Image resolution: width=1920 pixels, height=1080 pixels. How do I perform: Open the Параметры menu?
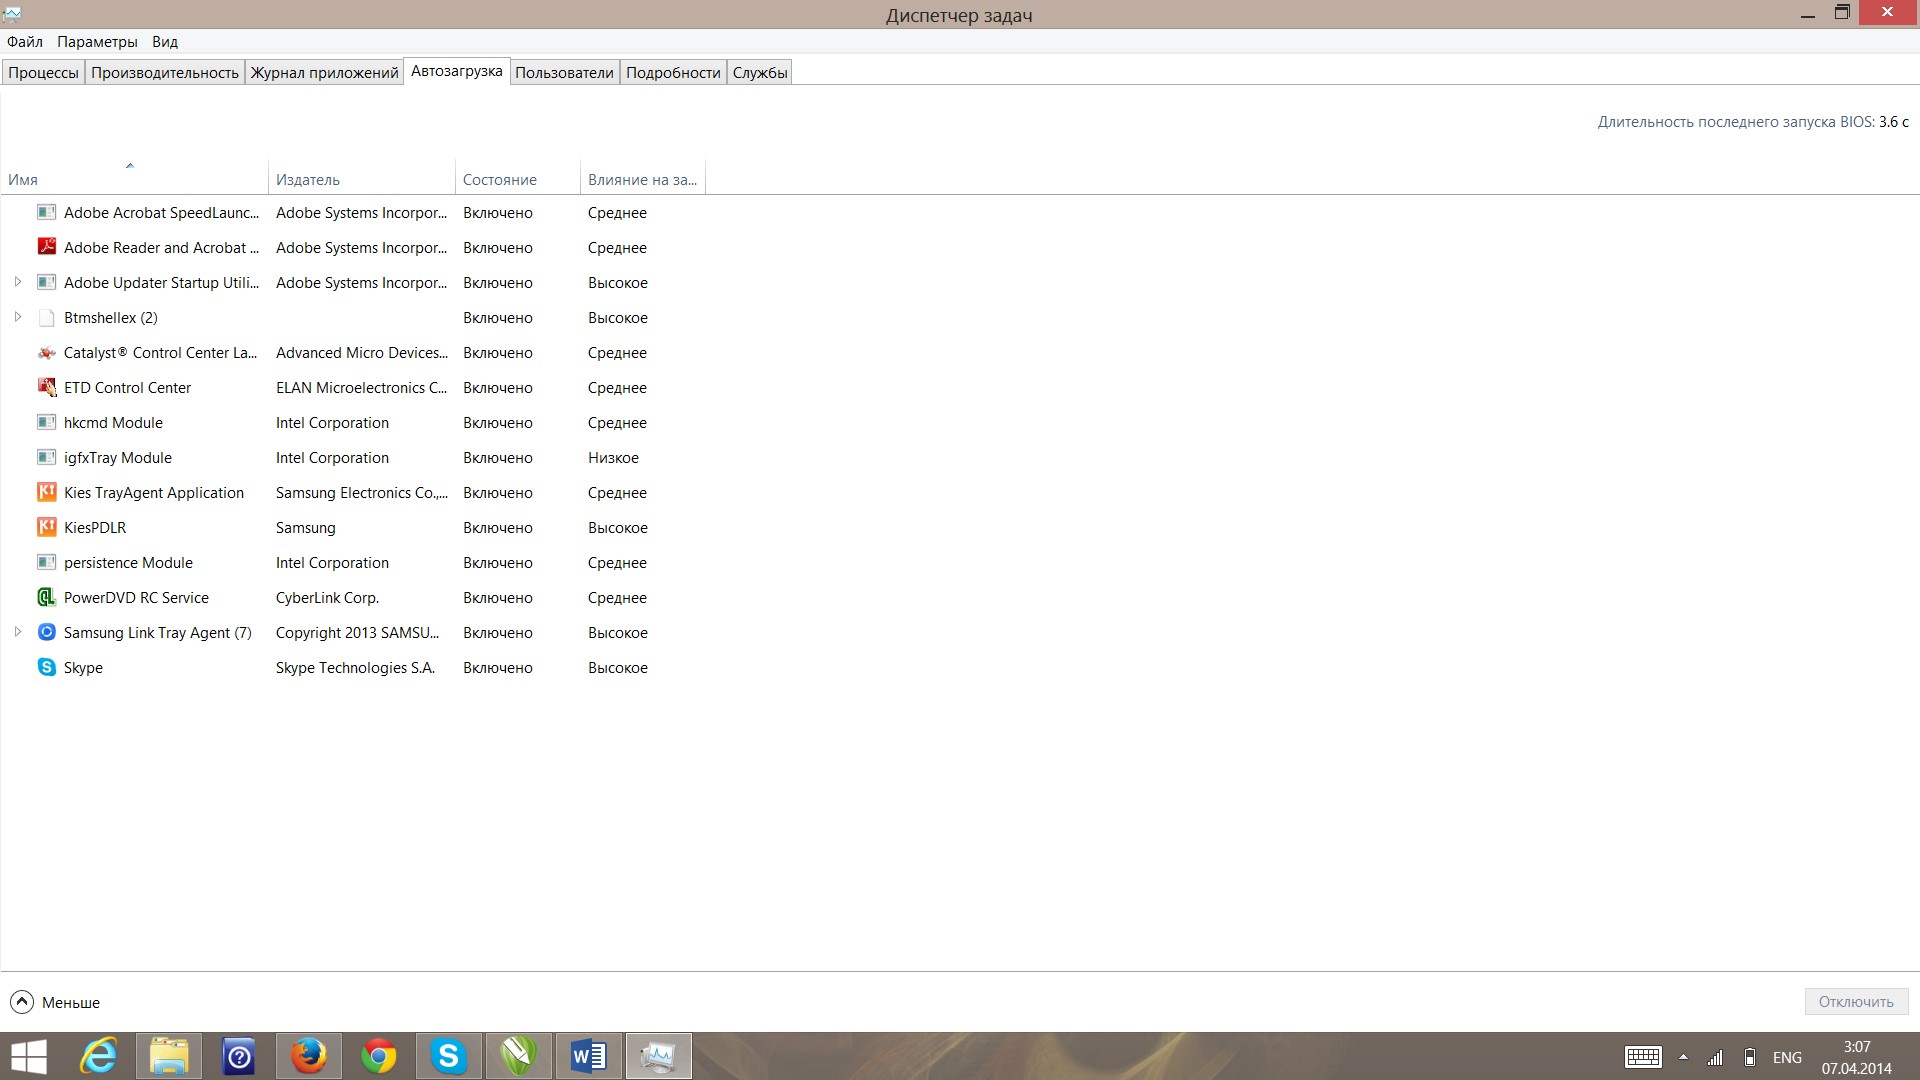[x=97, y=42]
